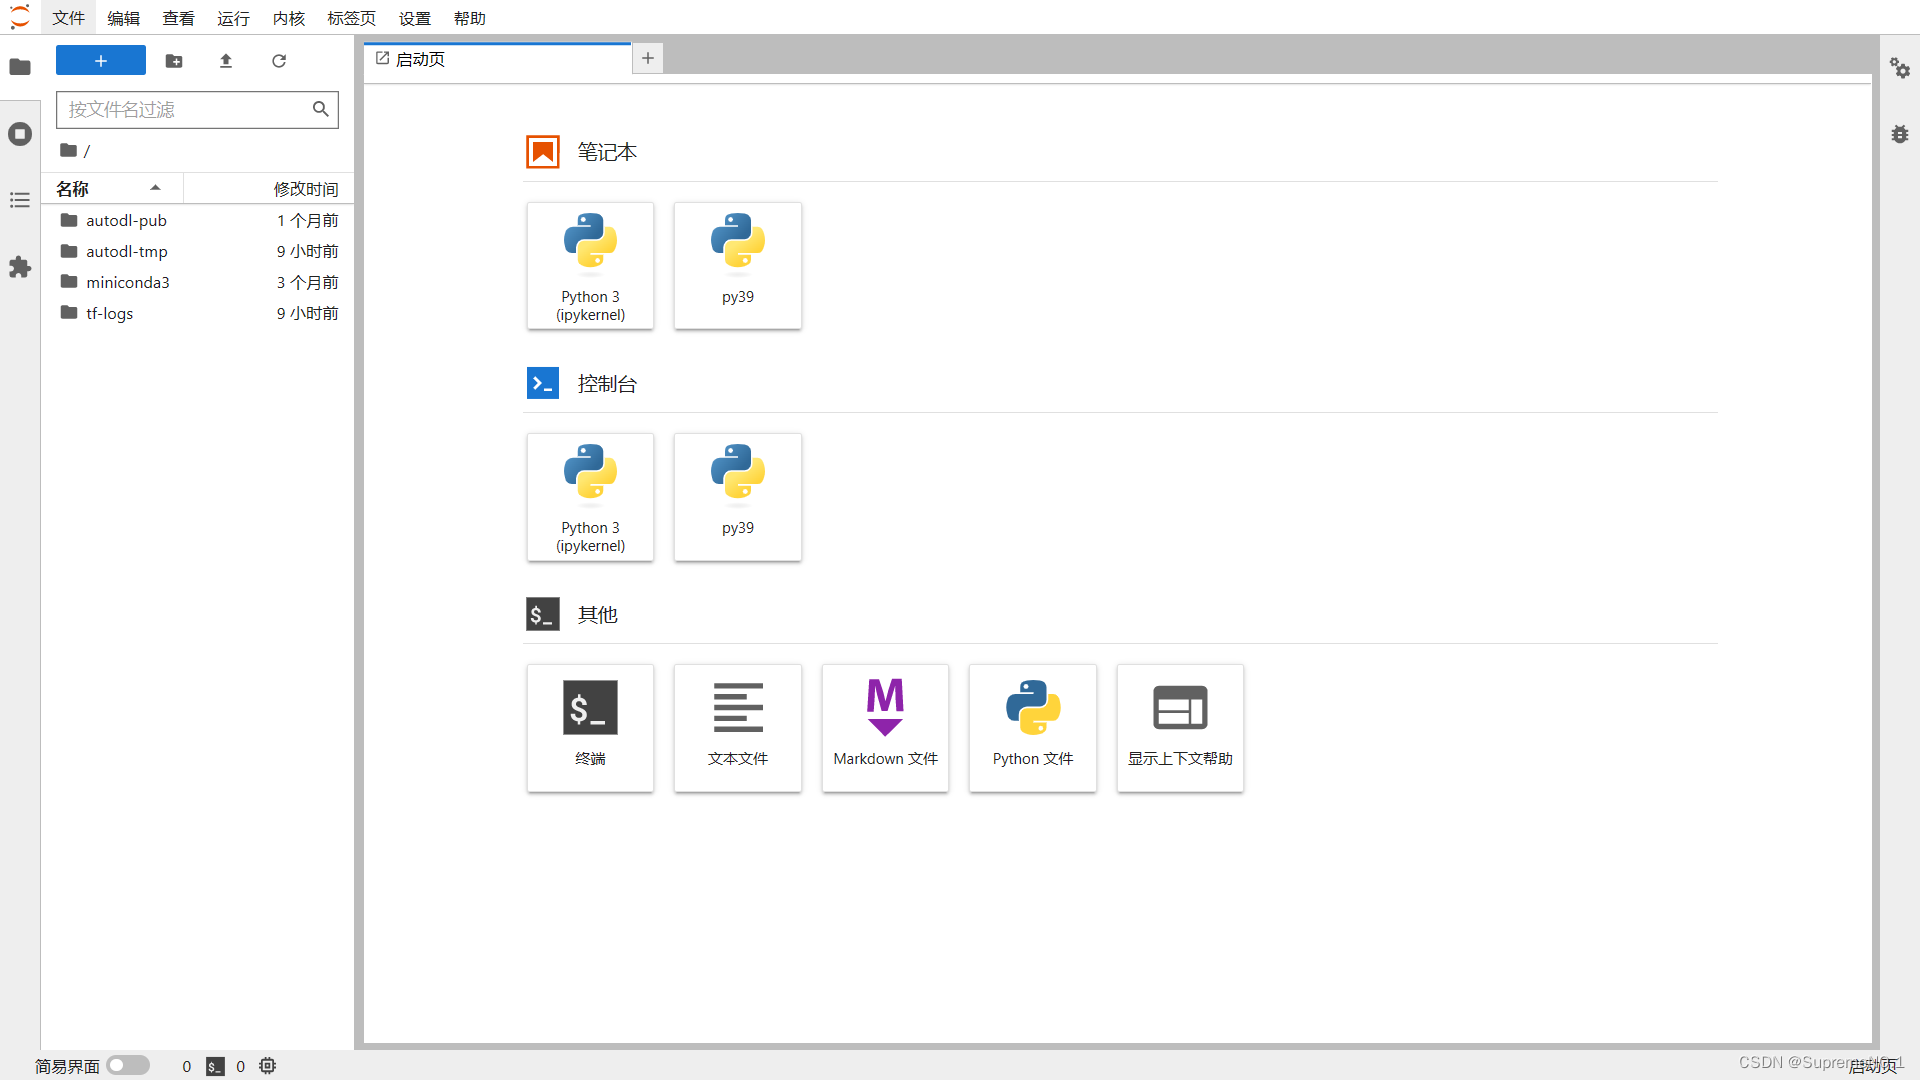This screenshot has width=1920, height=1080.
Task: Click the blue New Launcher plus button
Action: (101, 61)
